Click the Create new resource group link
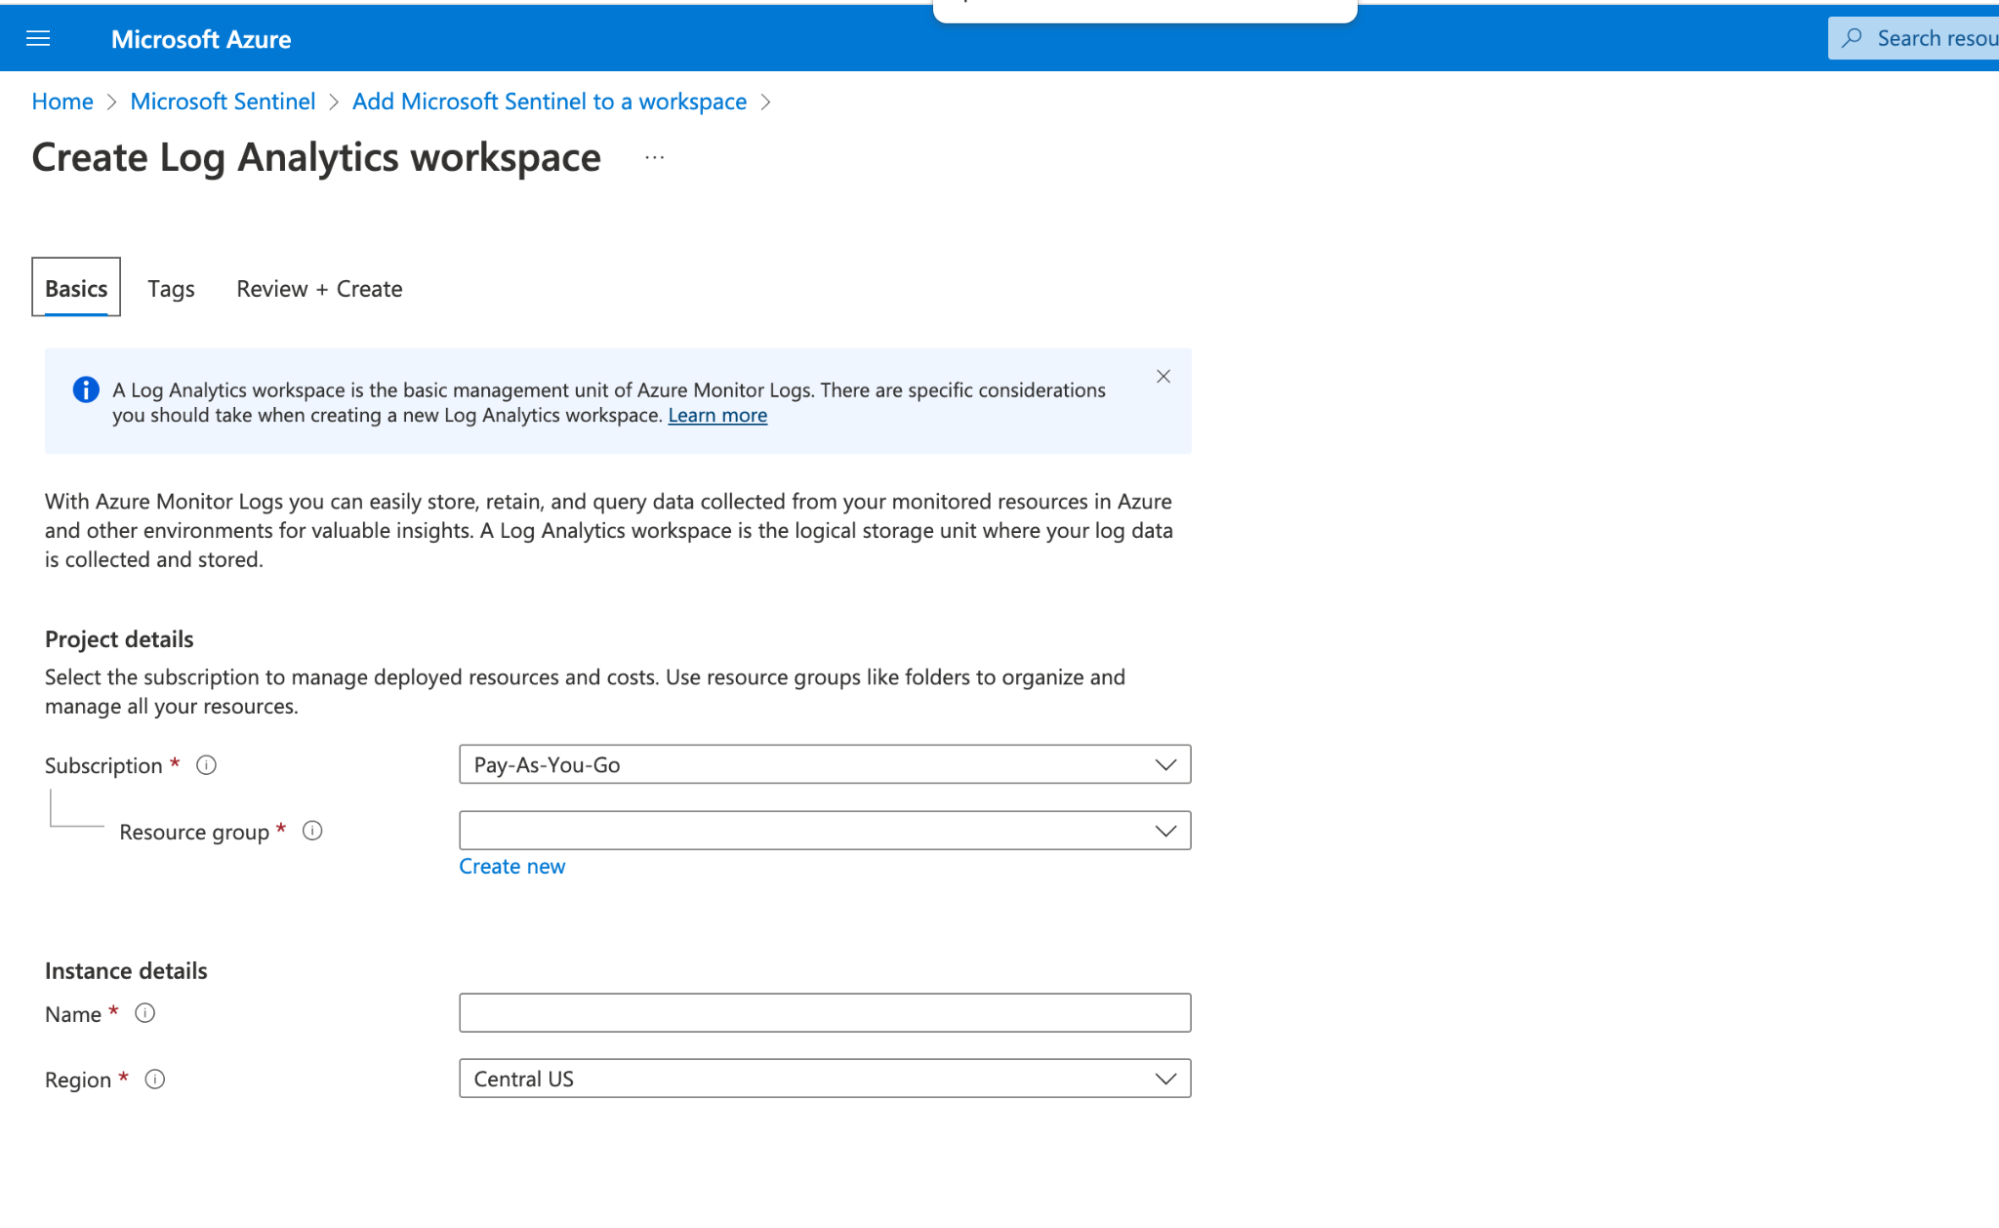The height and width of the screenshot is (1228, 1999). click(511, 864)
